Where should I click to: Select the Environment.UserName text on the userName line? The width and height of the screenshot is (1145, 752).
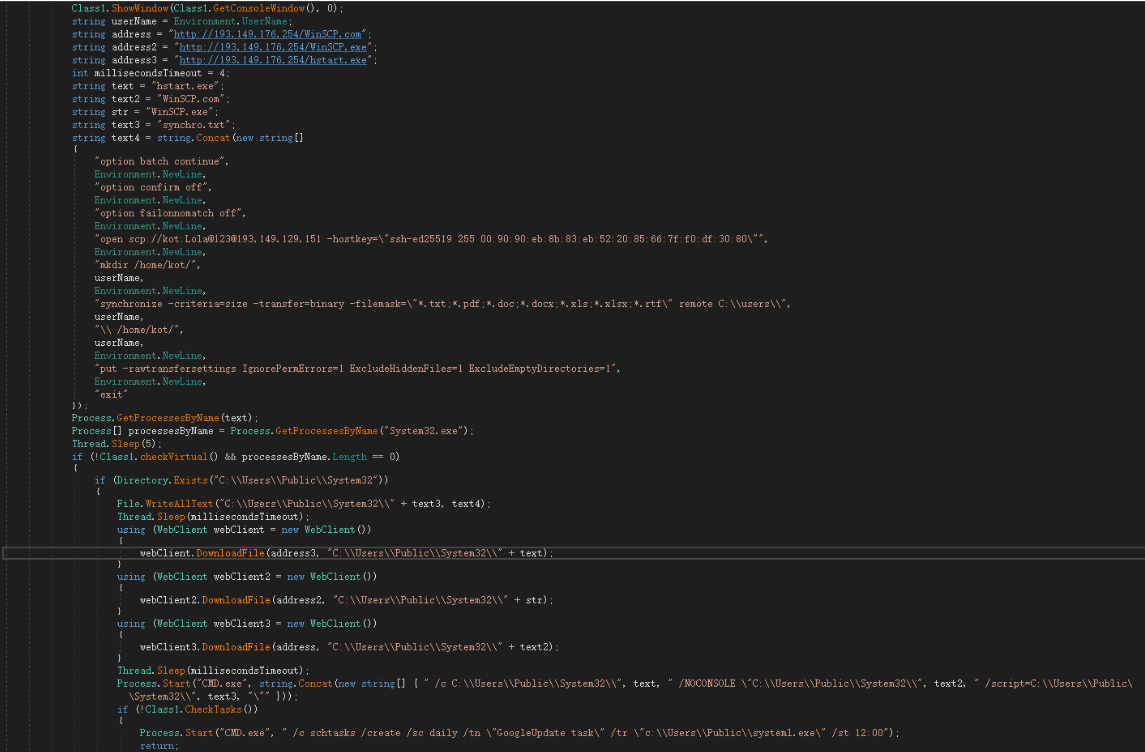232,21
